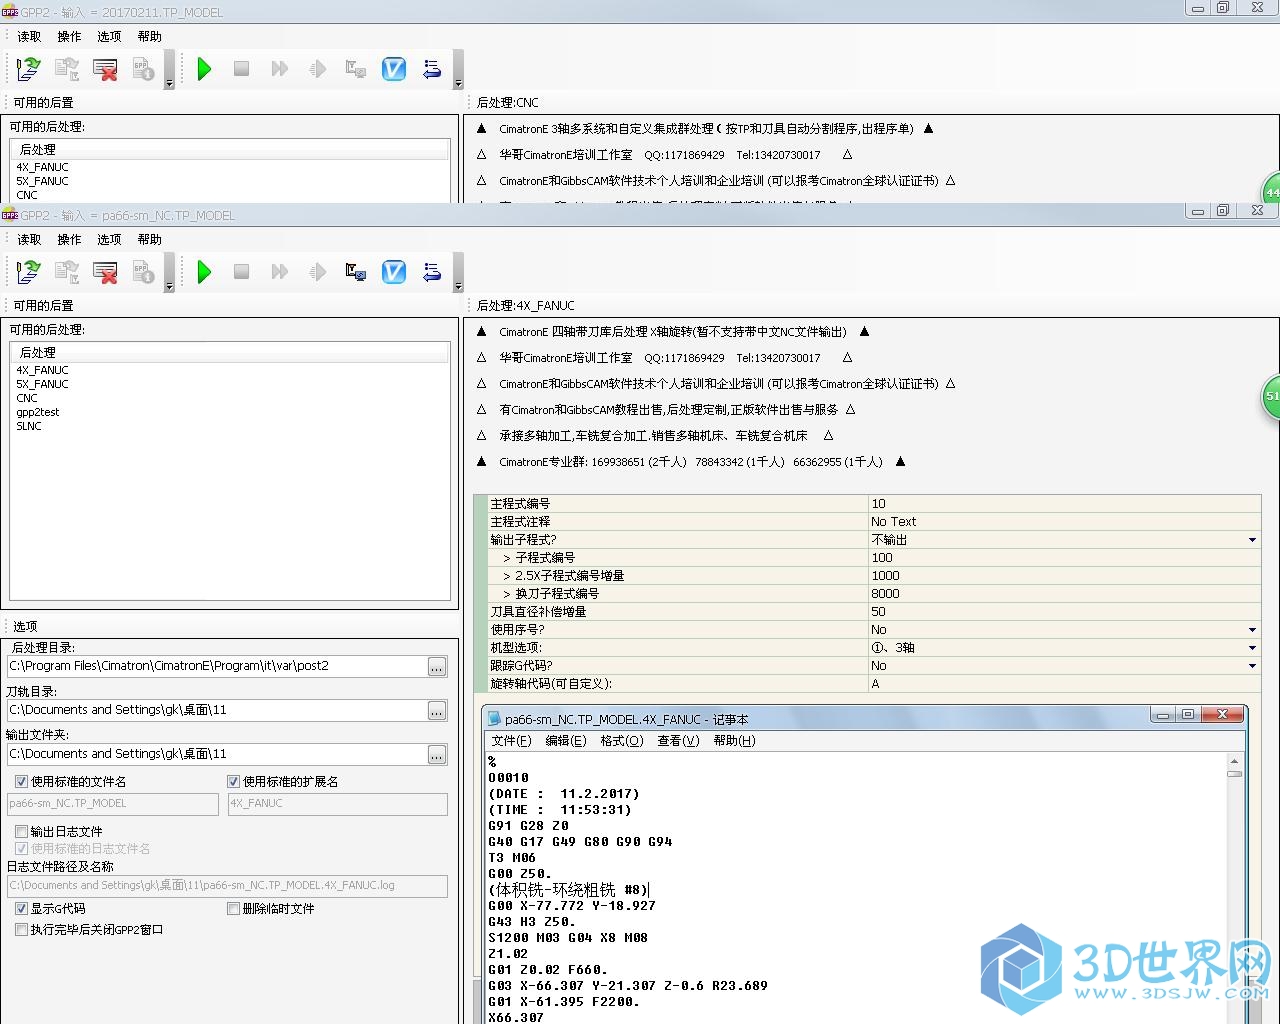Click double-arrow fast-forward icon in pa66-sm_NC toolbar
The image size is (1280, 1024).
[279, 272]
